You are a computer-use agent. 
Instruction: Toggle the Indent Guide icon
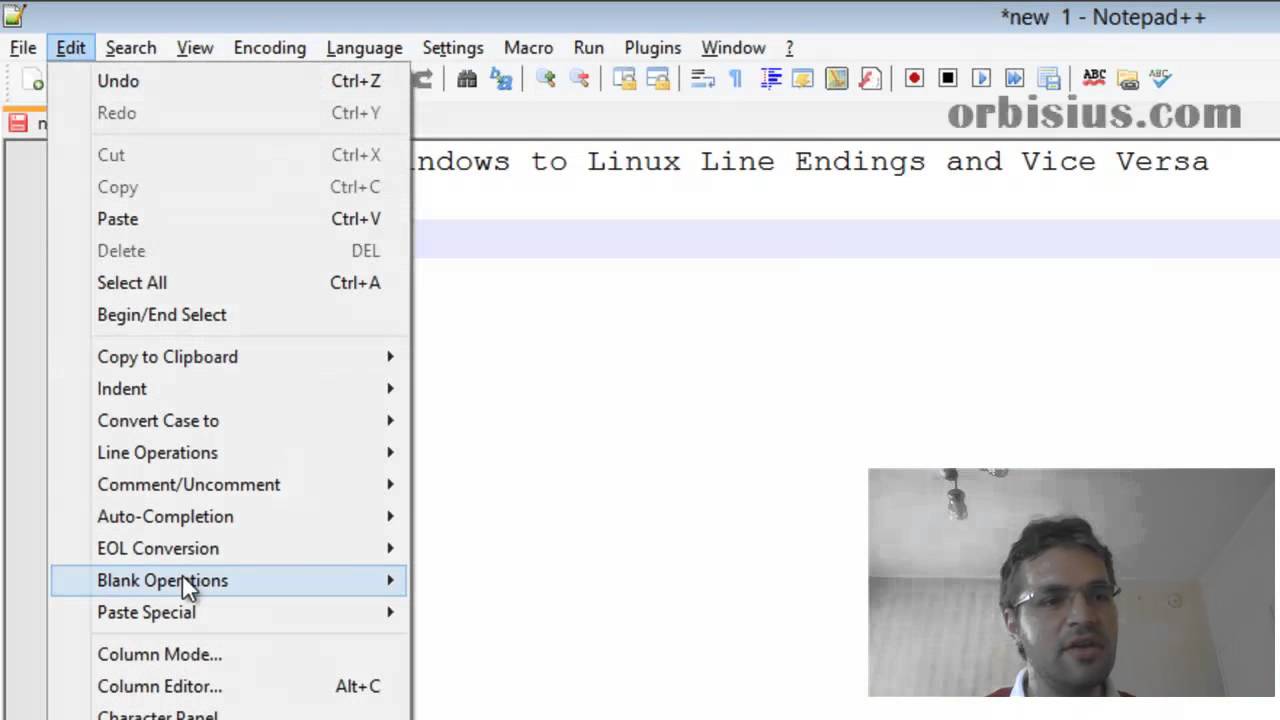(x=770, y=79)
